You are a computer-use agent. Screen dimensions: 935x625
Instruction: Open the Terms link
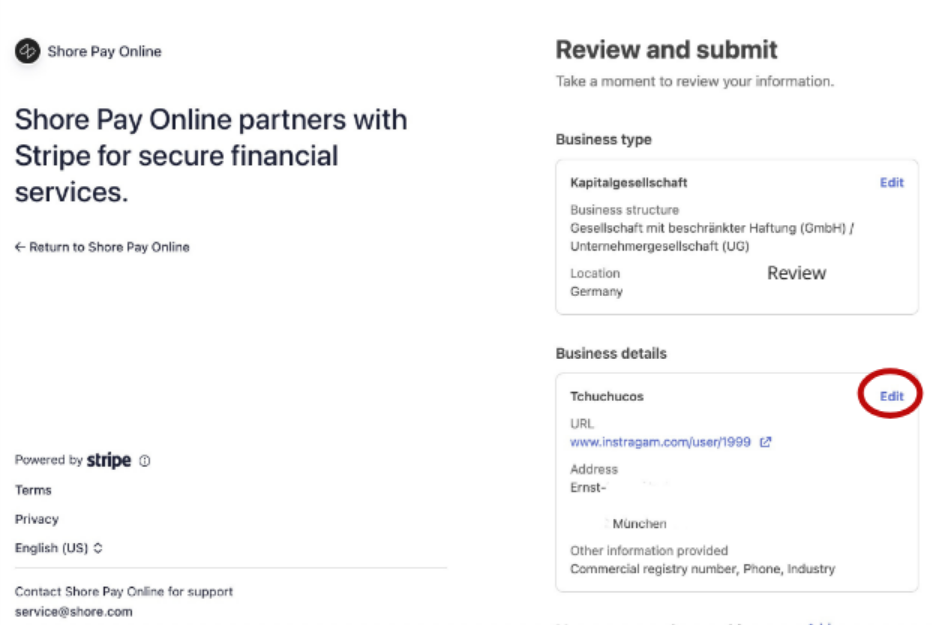point(33,490)
